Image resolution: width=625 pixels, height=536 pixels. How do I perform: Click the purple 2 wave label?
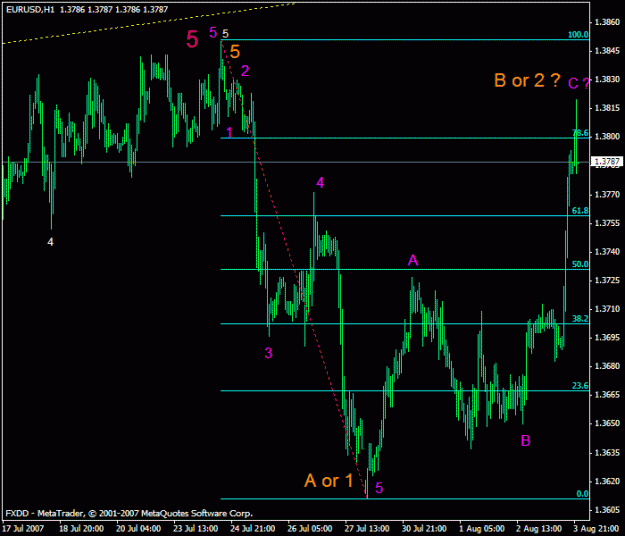245,71
